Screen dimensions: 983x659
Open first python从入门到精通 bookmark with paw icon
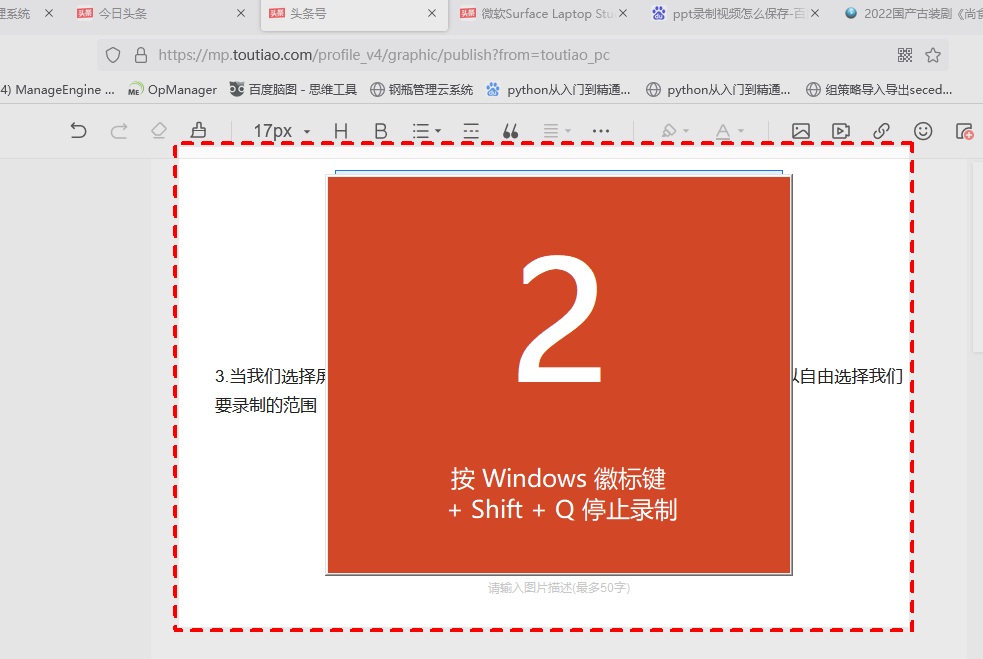tap(558, 90)
